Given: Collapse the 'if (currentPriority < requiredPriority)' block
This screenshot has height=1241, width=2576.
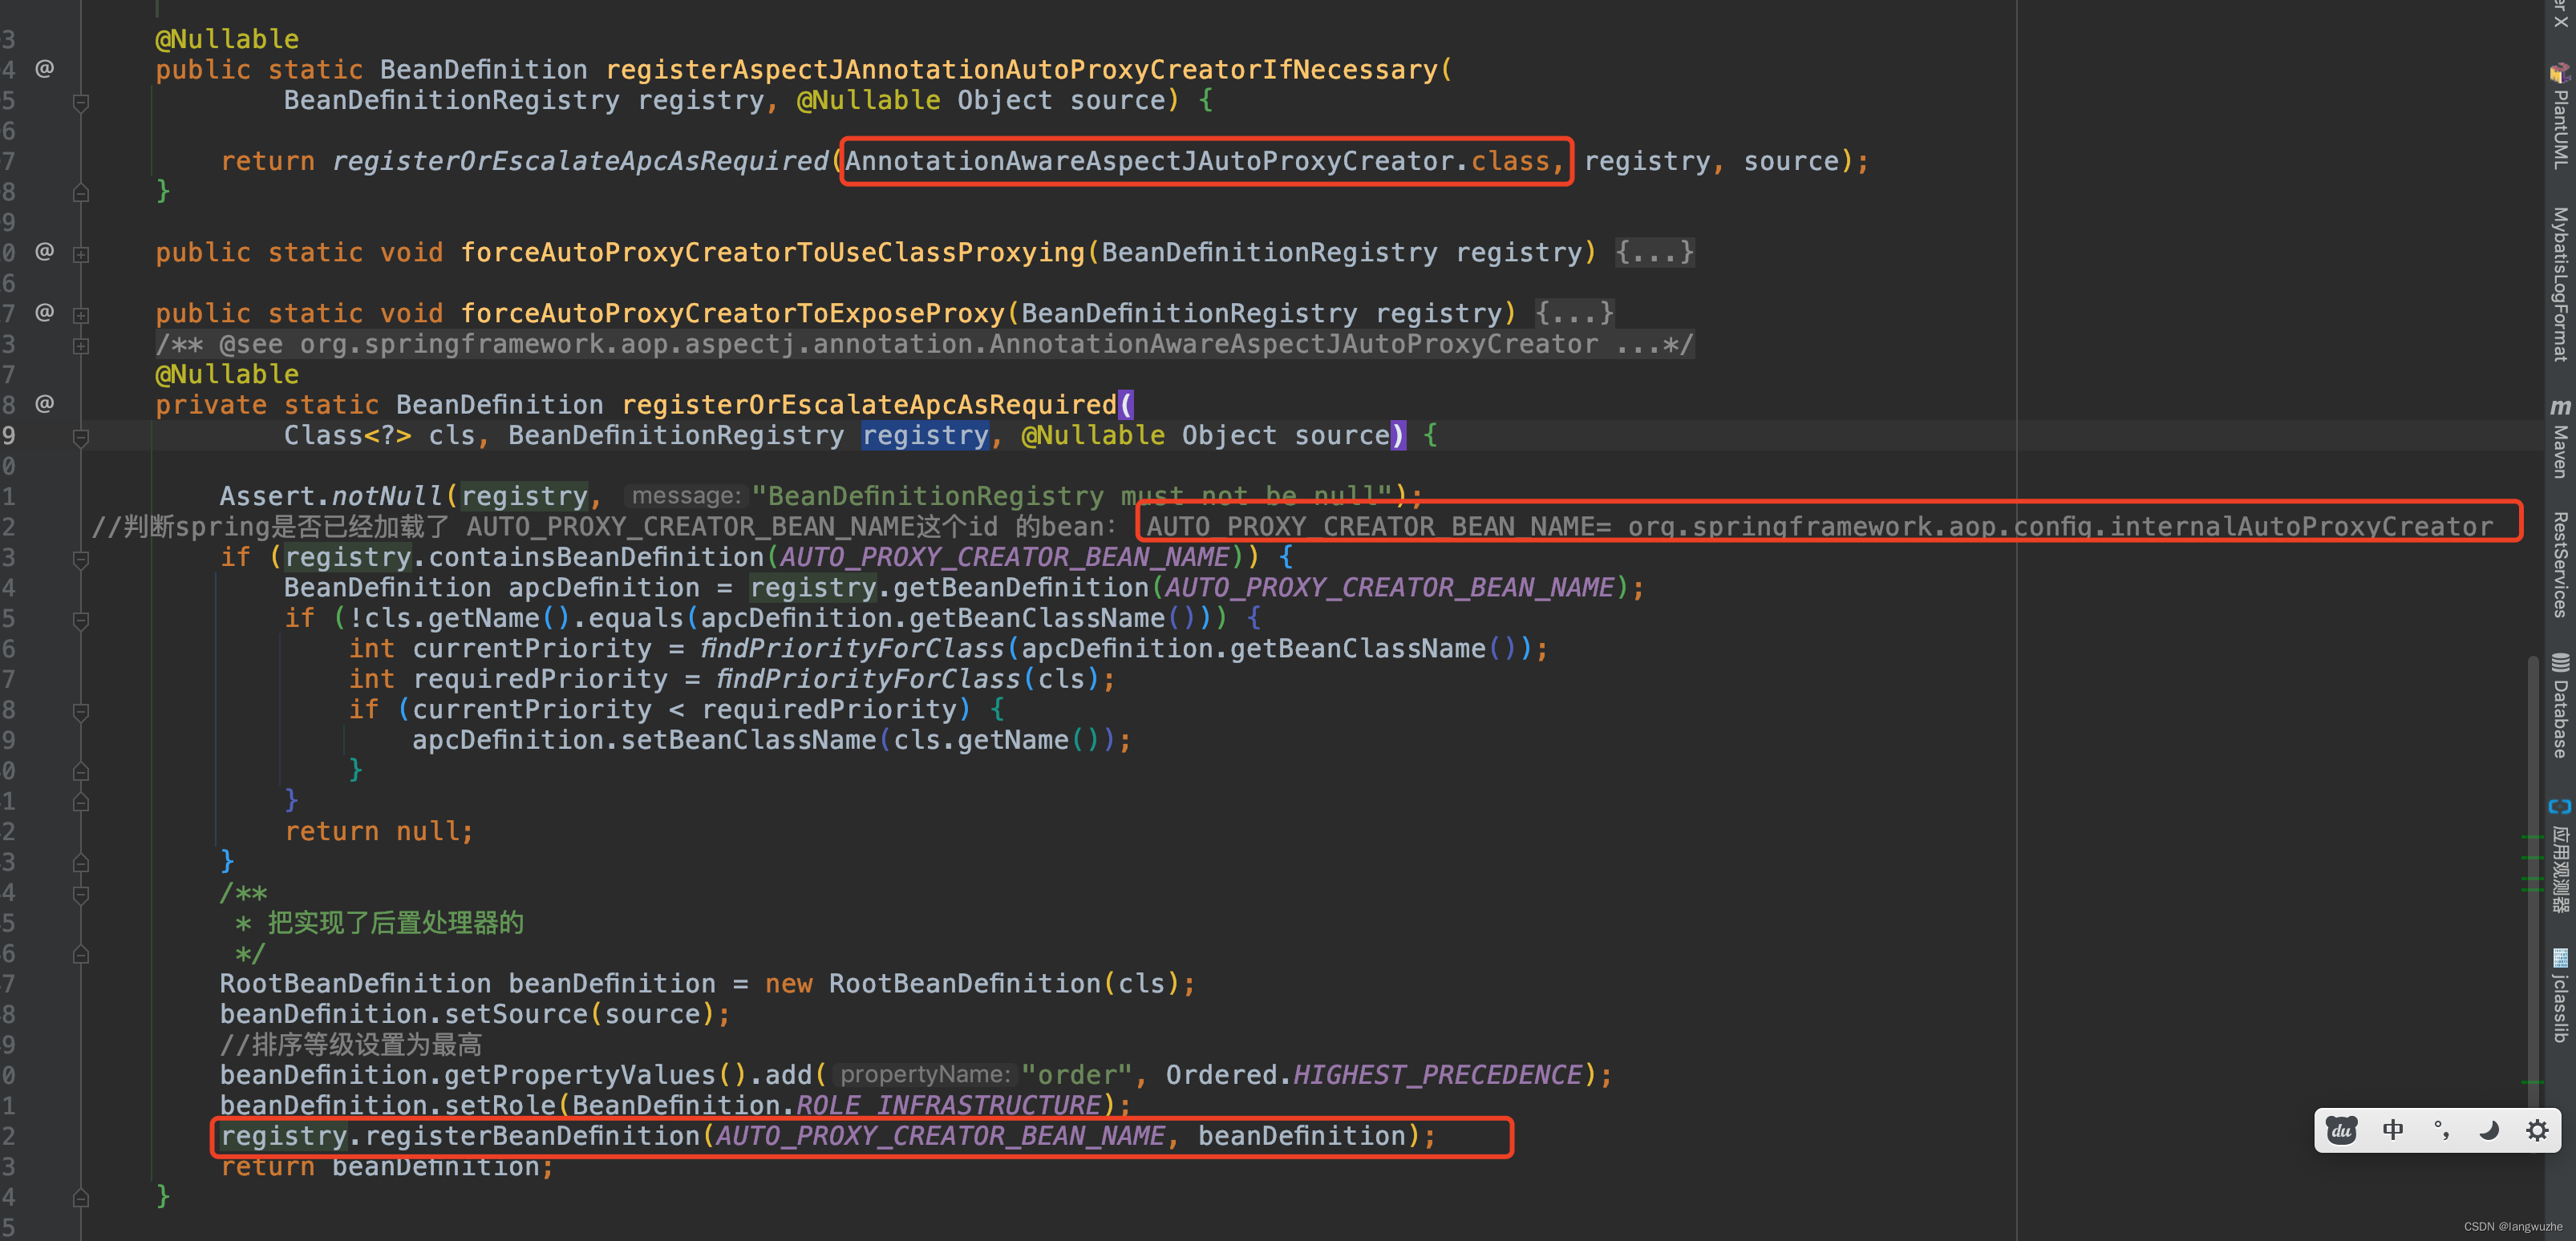Looking at the screenshot, I should coord(81,711).
